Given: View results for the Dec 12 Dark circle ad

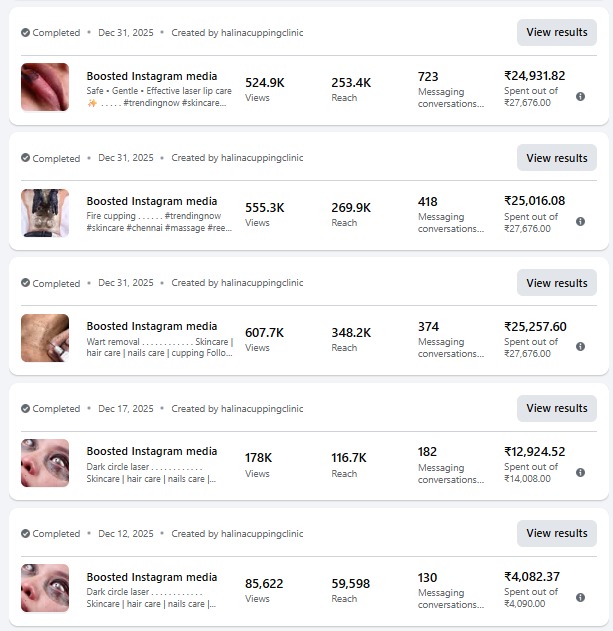Looking at the screenshot, I should point(557,533).
